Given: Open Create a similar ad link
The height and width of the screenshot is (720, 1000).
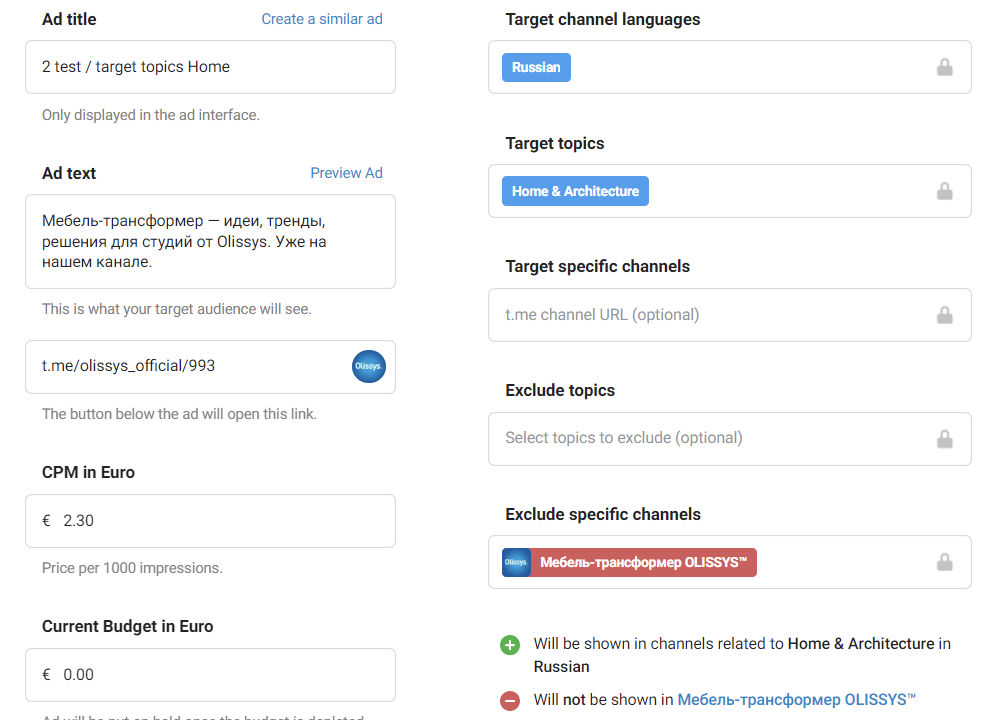Looking at the screenshot, I should (322, 19).
